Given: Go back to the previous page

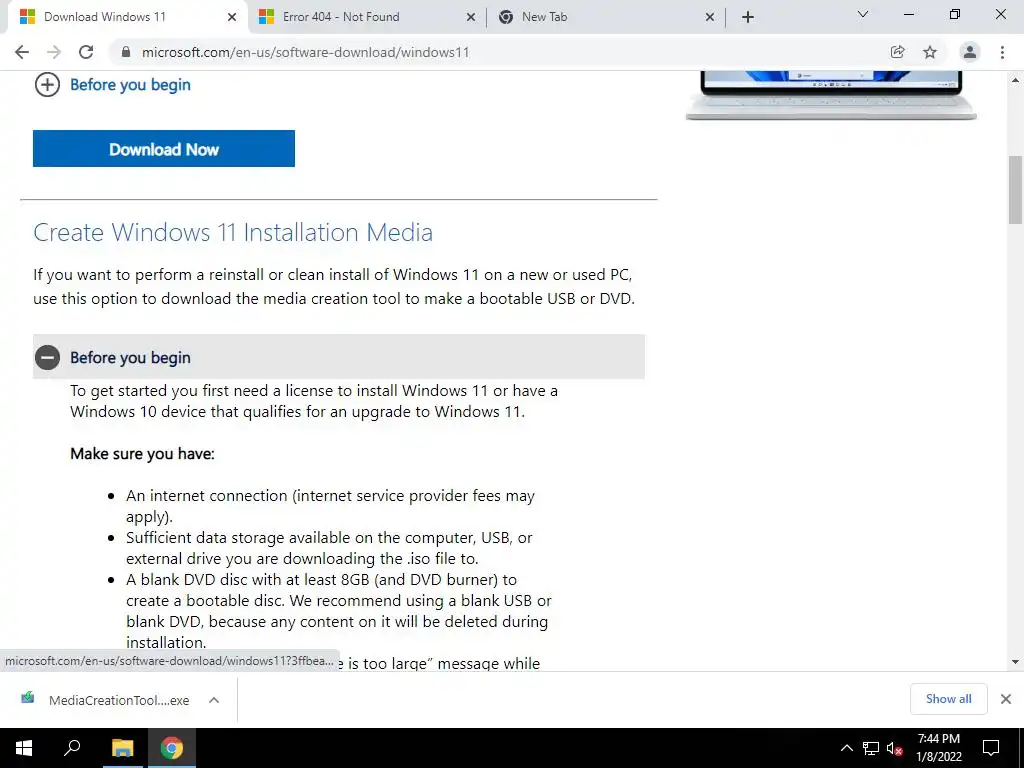Looking at the screenshot, I should (22, 52).
